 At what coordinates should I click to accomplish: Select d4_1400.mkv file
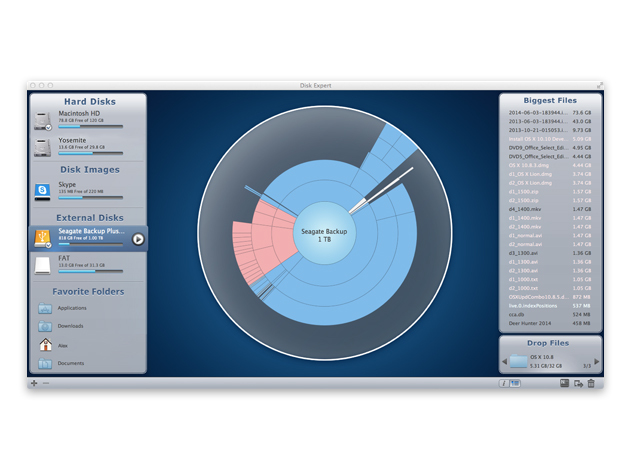pyautogui.click(x=550, y=209)
